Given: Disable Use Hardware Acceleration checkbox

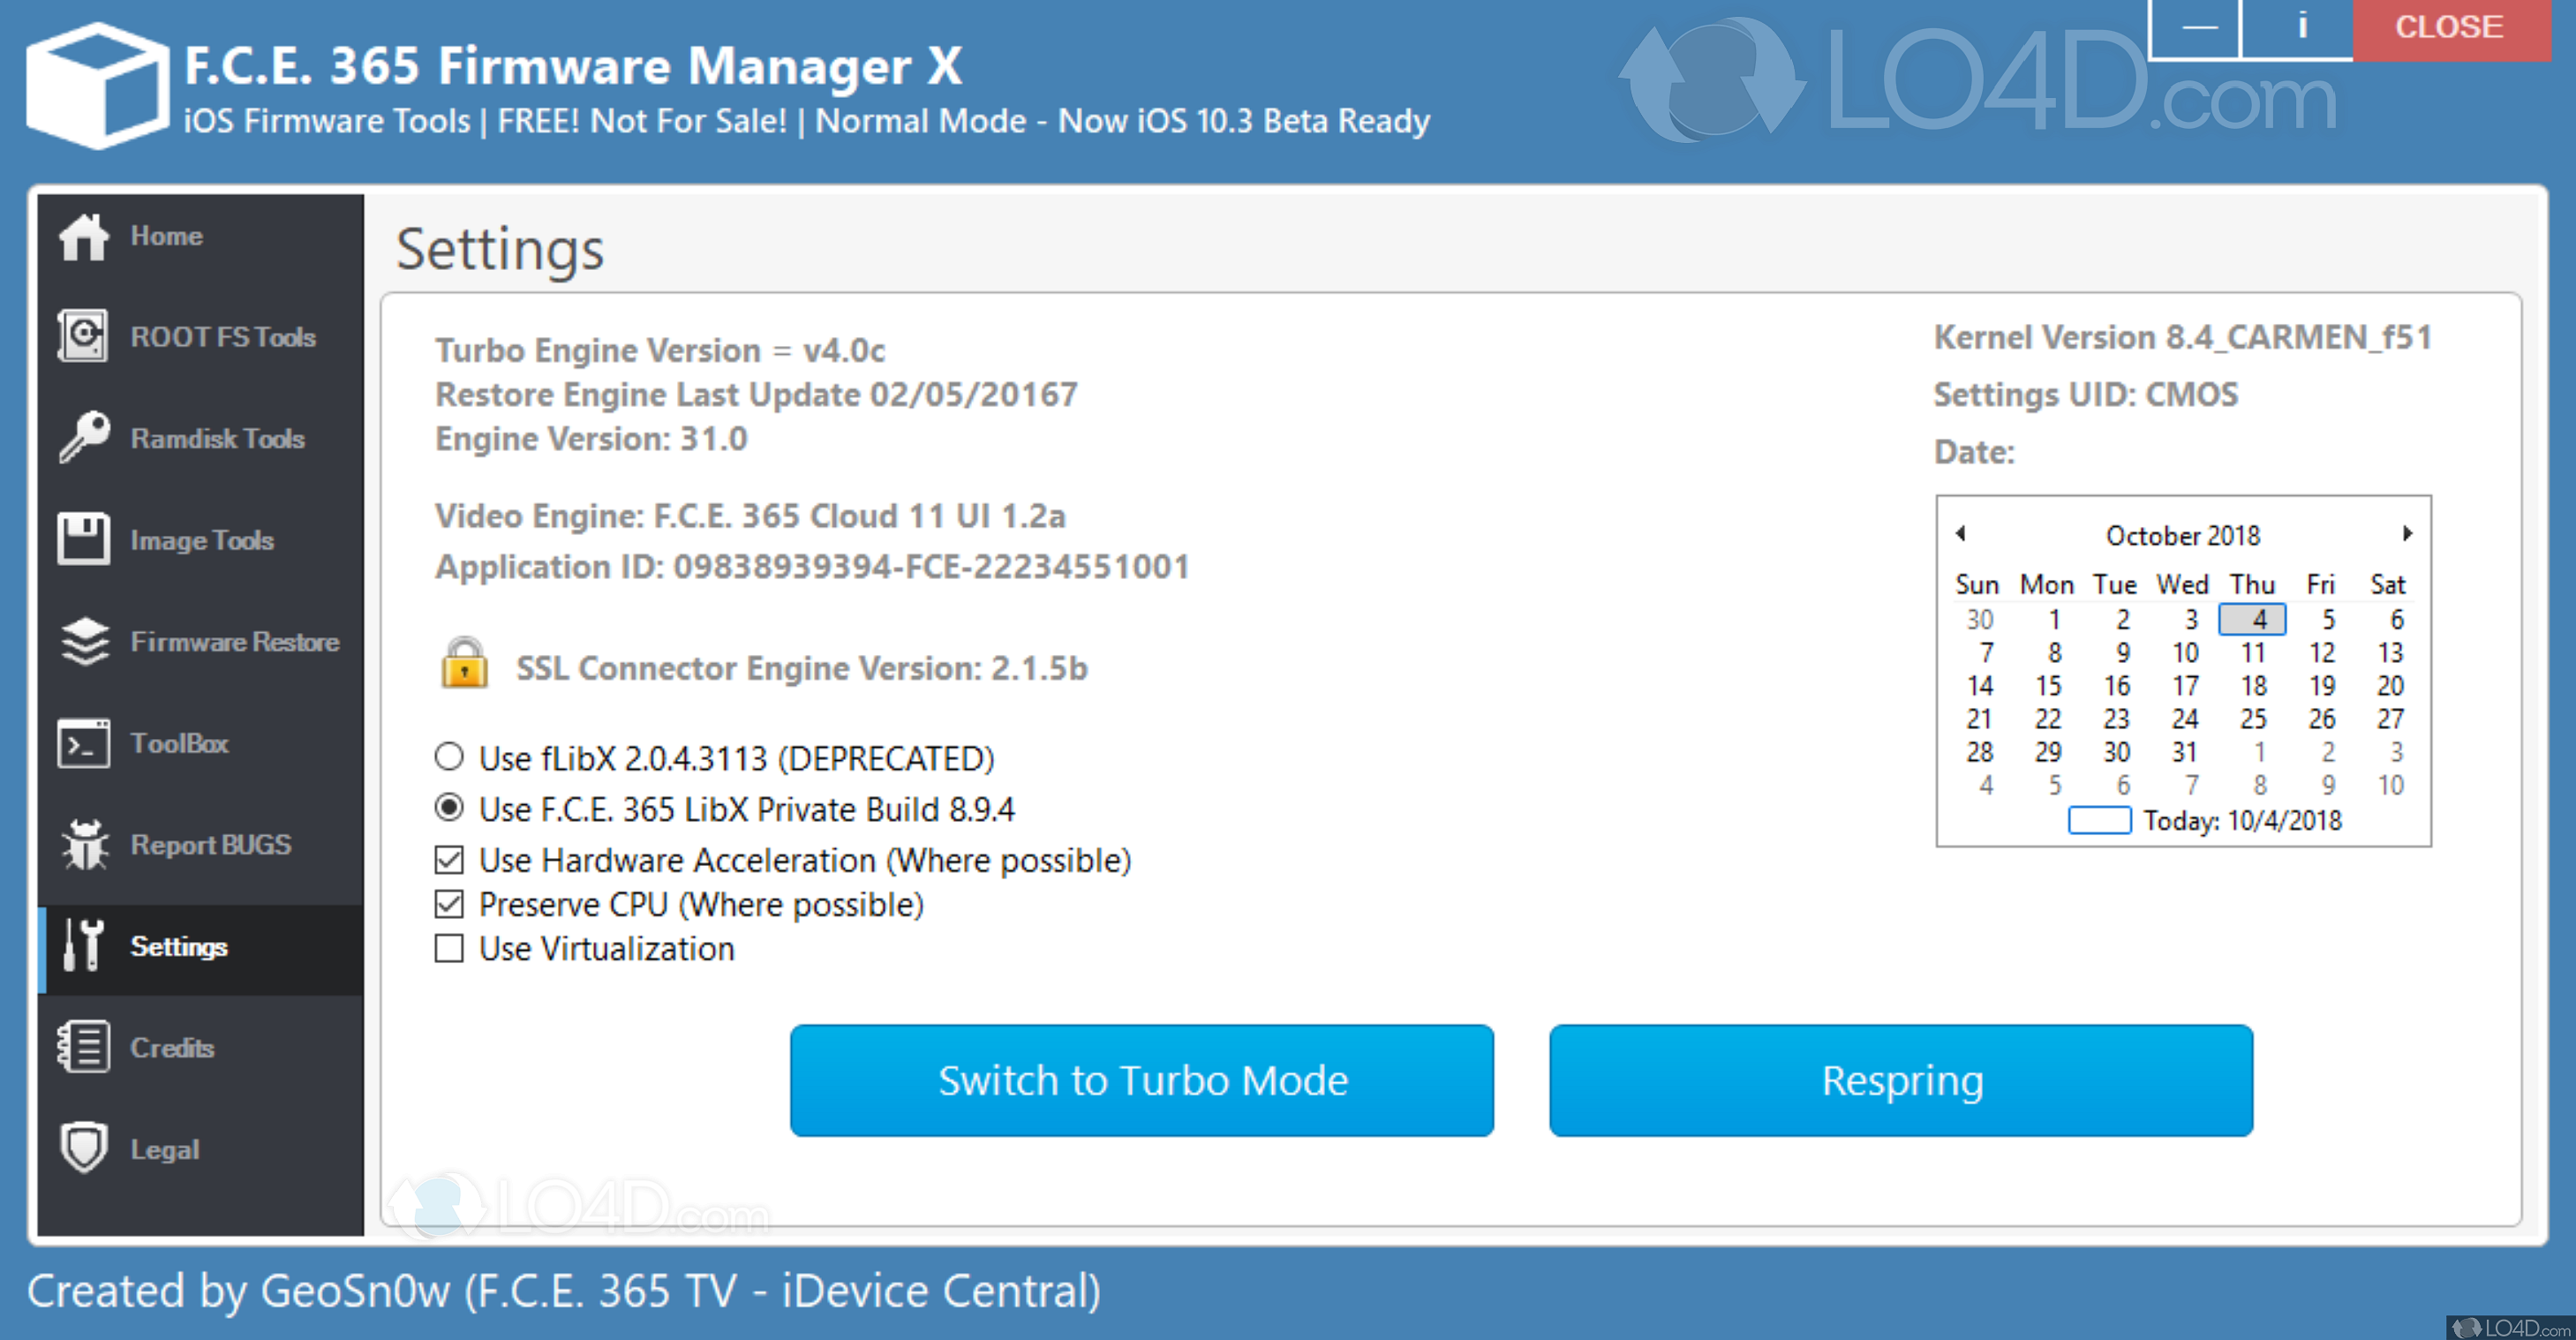Looking at the screenshot, I should (x=449, y=860).
